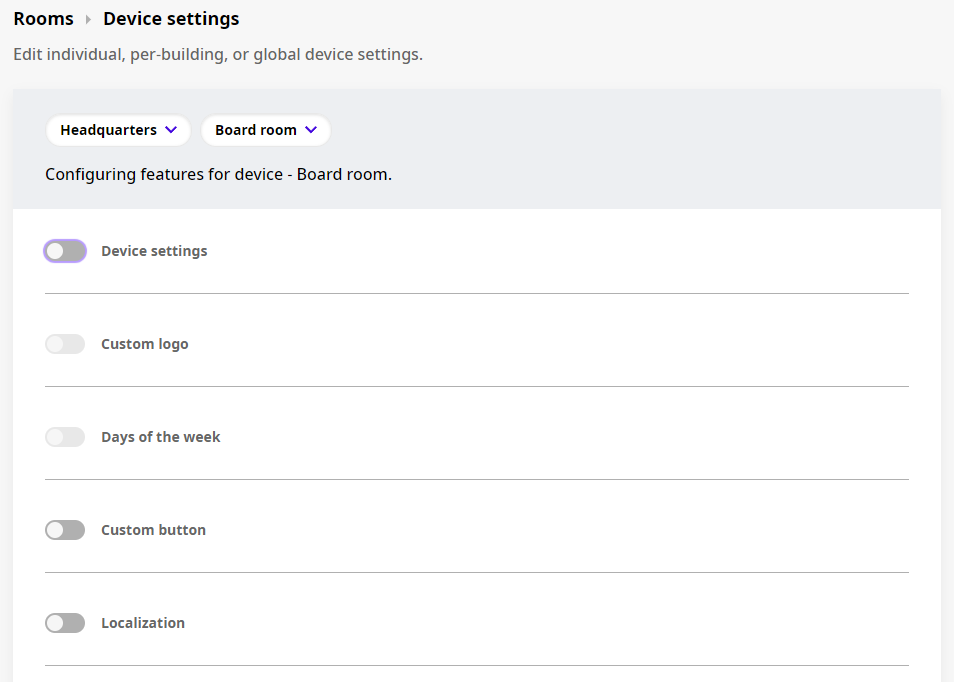Open the Headquarters building dropdown

tap(118, 130)
